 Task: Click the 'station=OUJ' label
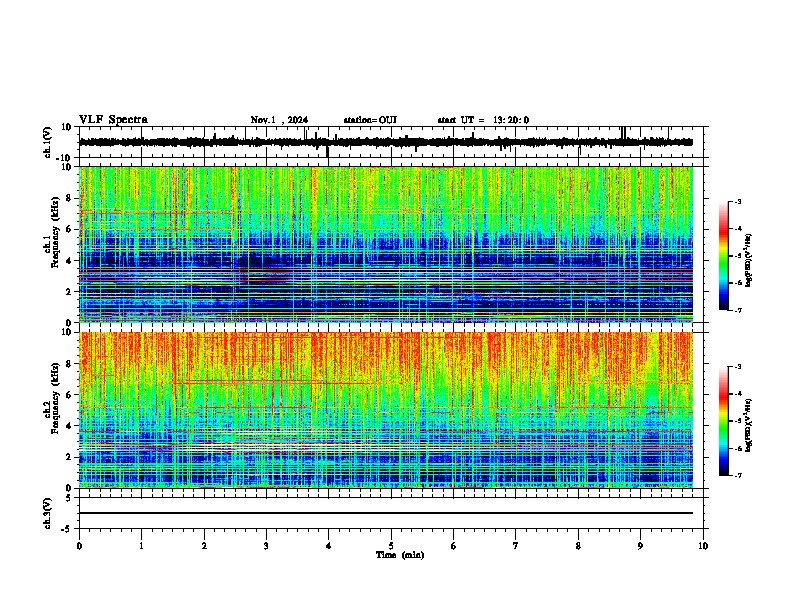(x=370, y=120)
